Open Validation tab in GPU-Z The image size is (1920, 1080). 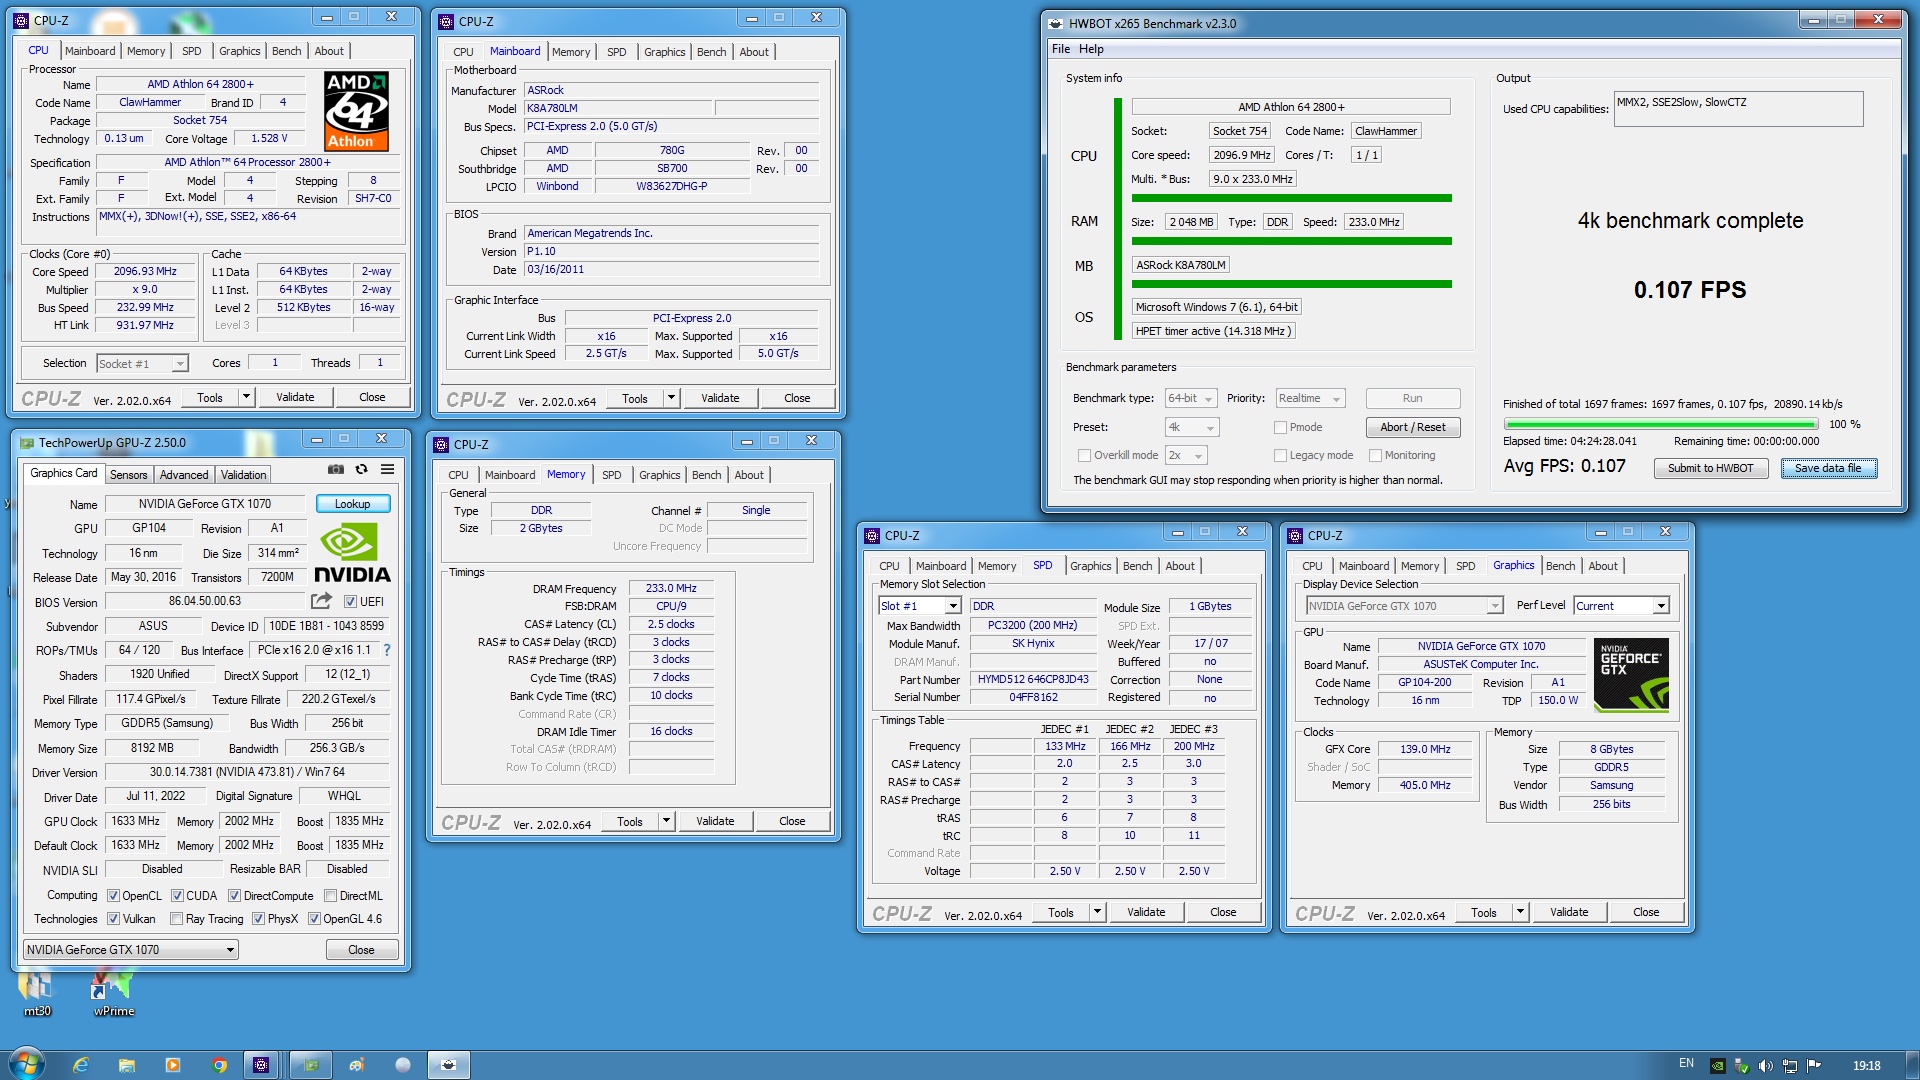click(x=243, y=475)
